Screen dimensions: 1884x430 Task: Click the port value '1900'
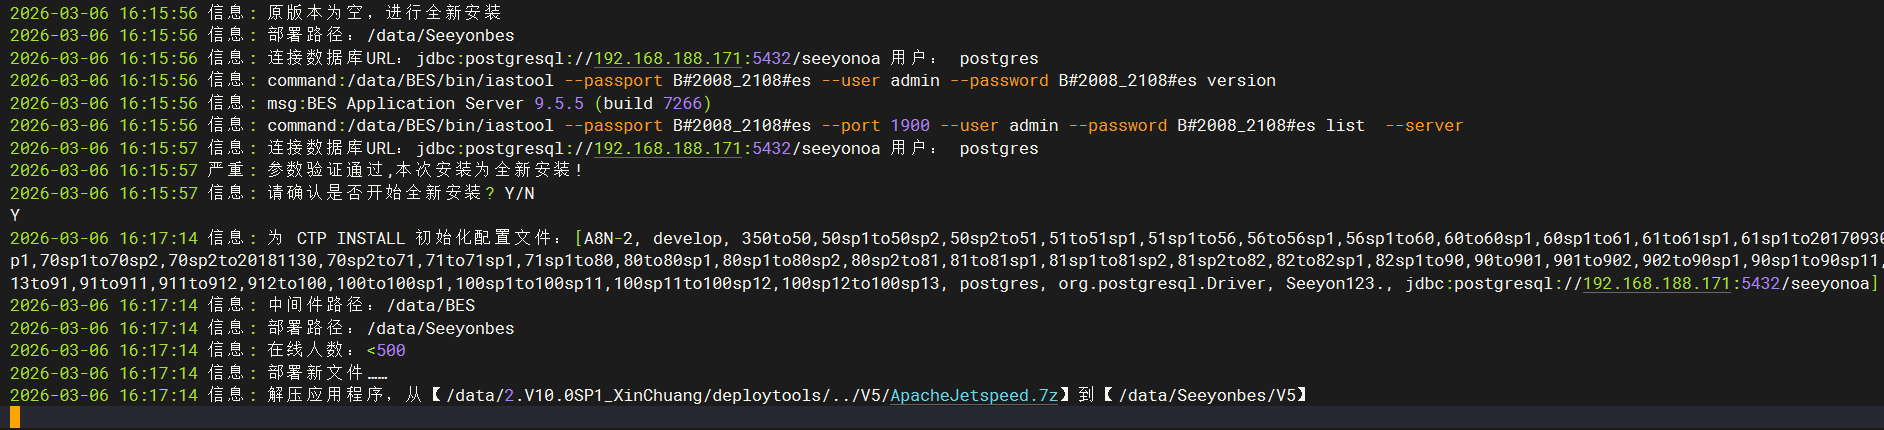pyautogui.click(x=910, y=125)
